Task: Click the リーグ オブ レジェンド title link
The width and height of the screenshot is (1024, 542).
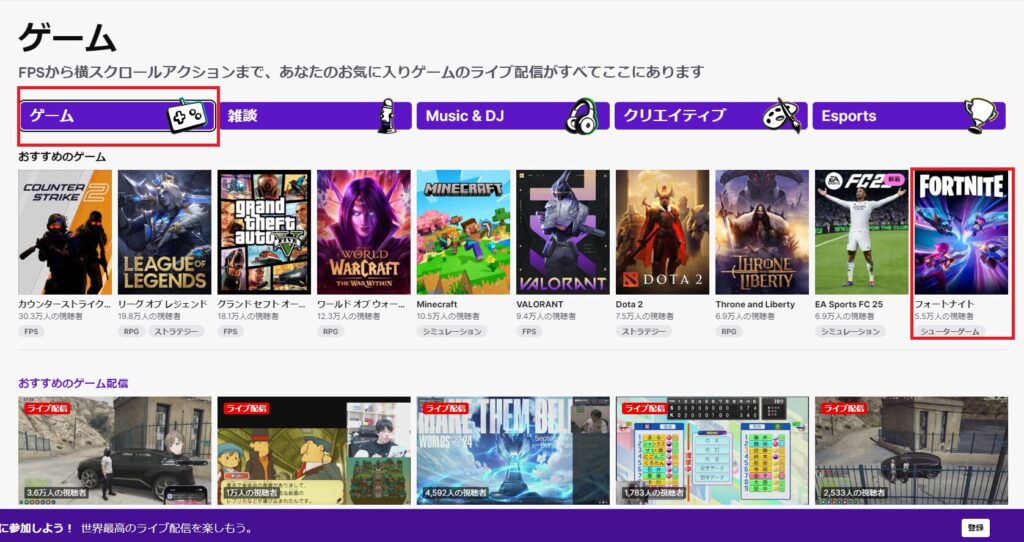Action: pos(163,304)
